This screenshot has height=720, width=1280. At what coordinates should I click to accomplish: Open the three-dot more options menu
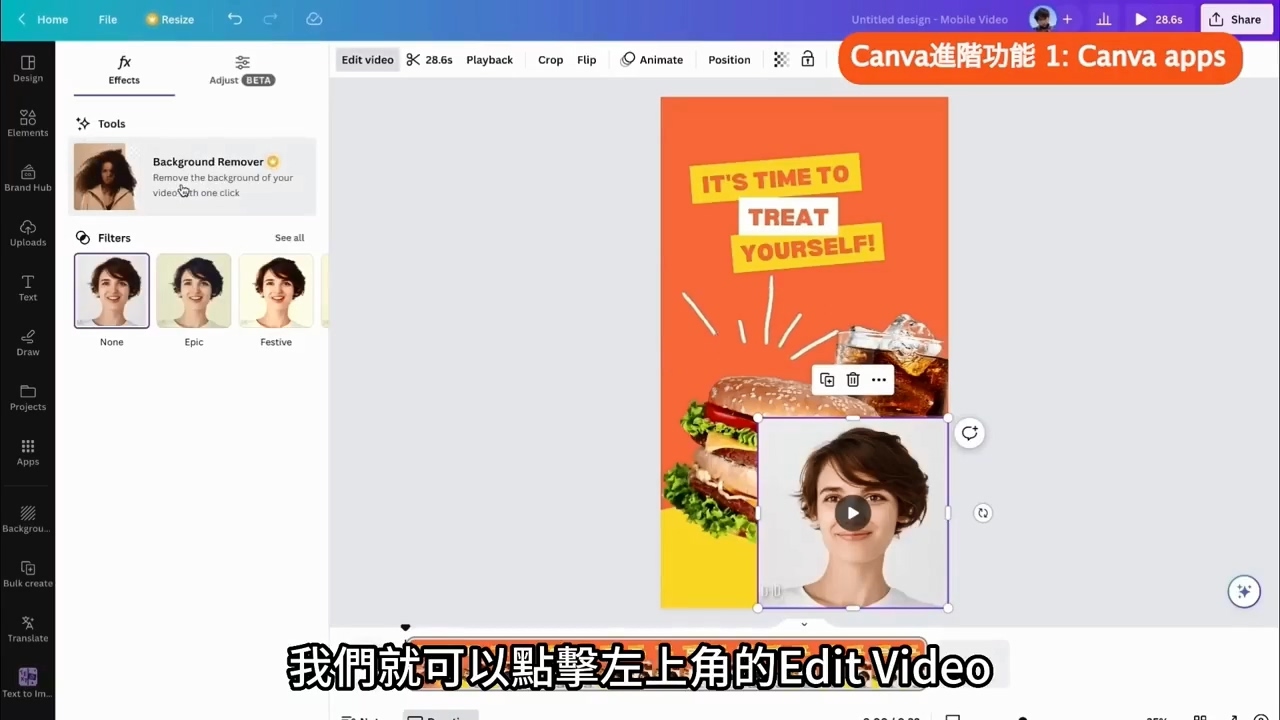pos(878,380)
